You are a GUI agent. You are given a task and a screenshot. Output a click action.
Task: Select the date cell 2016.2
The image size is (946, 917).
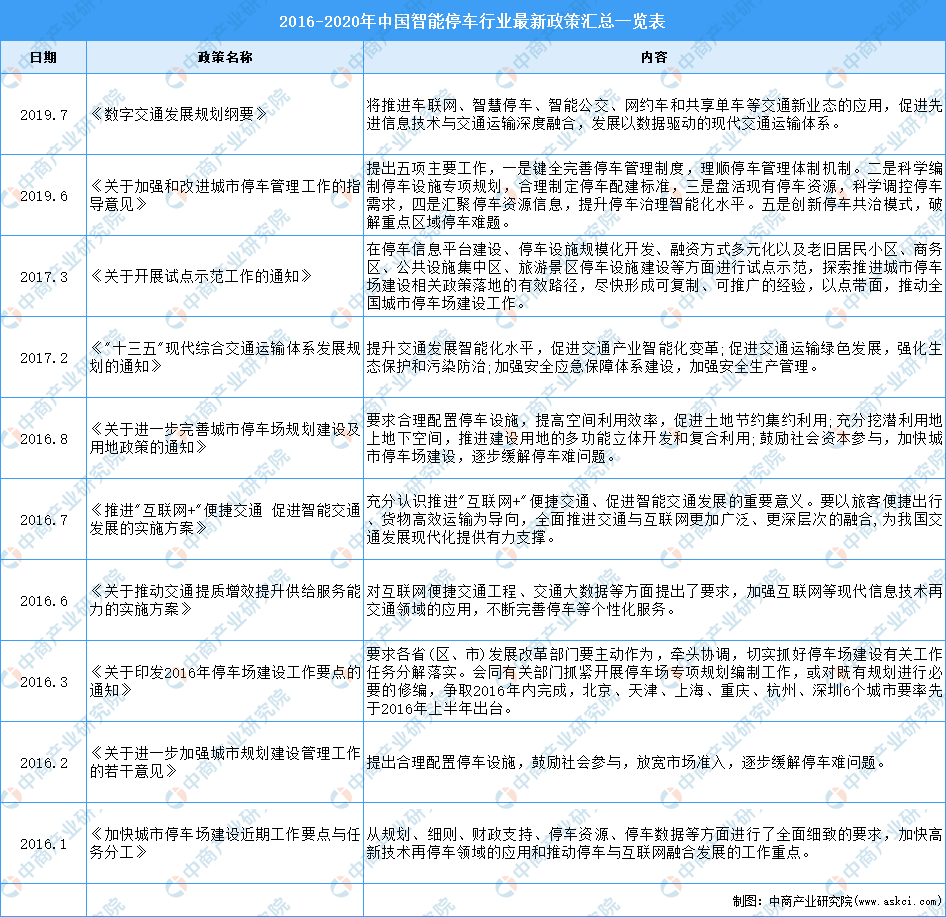click(x=43, y=763)
